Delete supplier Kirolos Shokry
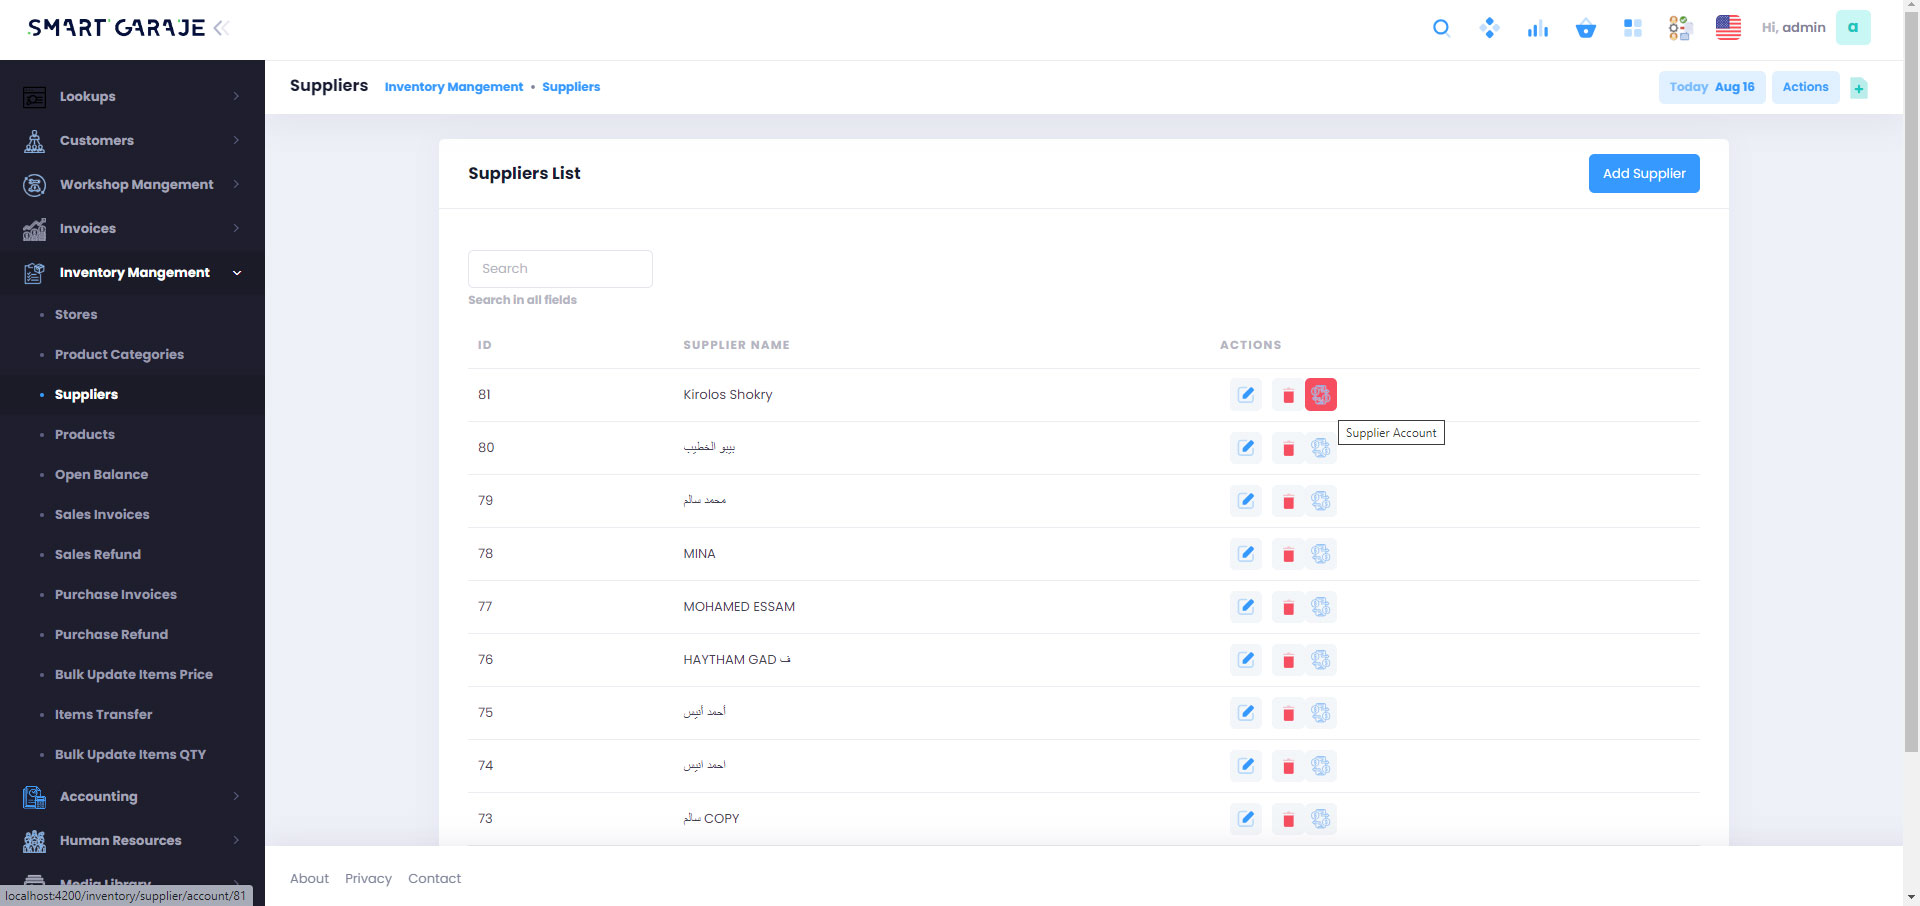Viewport: 1920px width, 906px height. (x=1288, y=395)
